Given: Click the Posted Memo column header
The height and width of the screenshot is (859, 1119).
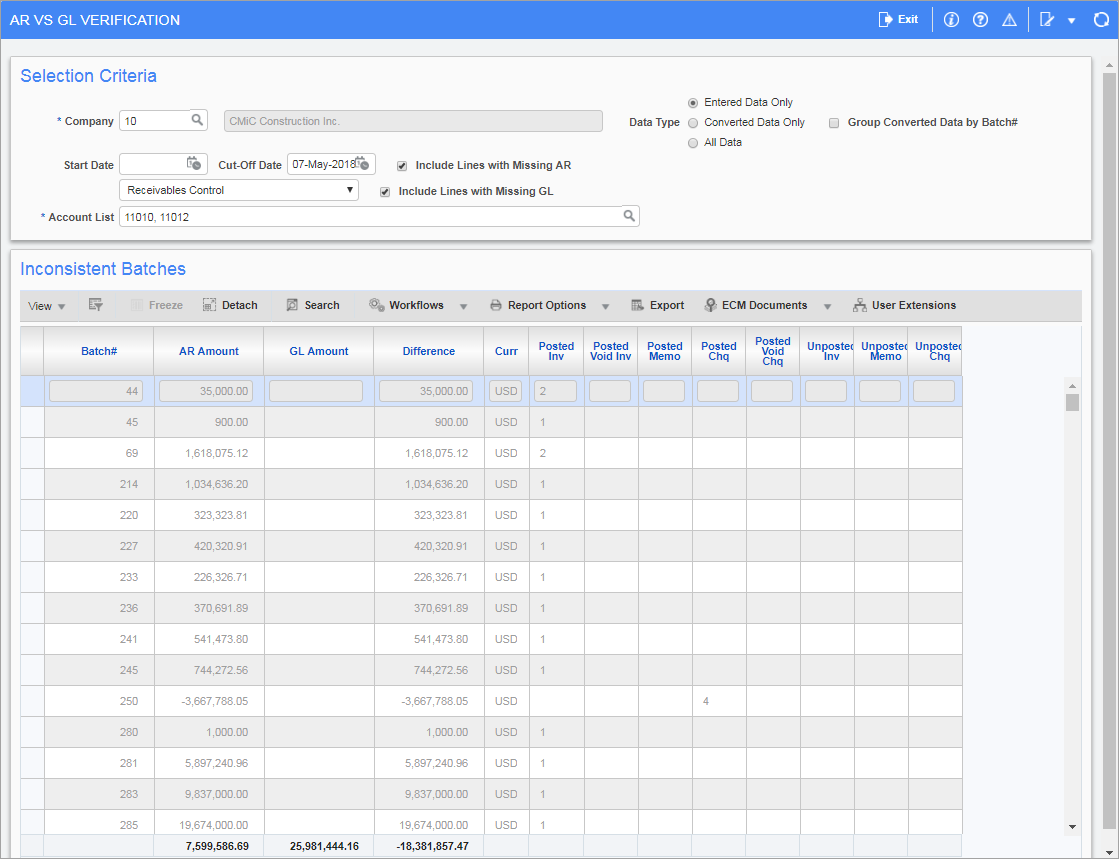Looking at the screenshot, I should coord(664,351).
